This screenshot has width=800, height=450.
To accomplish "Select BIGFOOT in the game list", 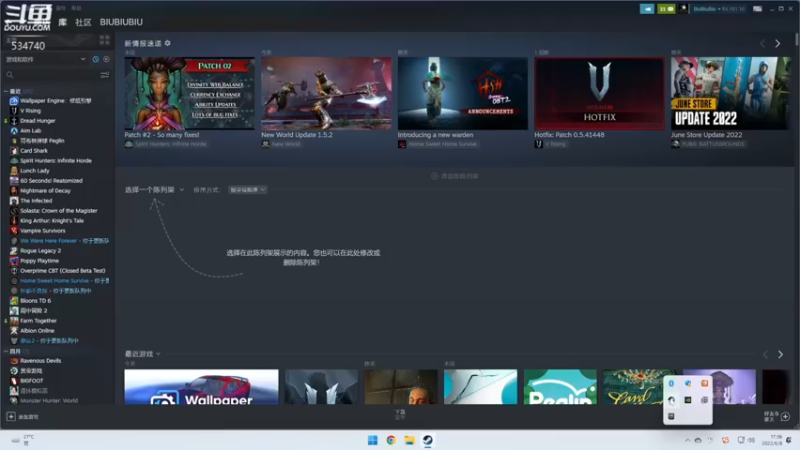I will pos(32,381).
